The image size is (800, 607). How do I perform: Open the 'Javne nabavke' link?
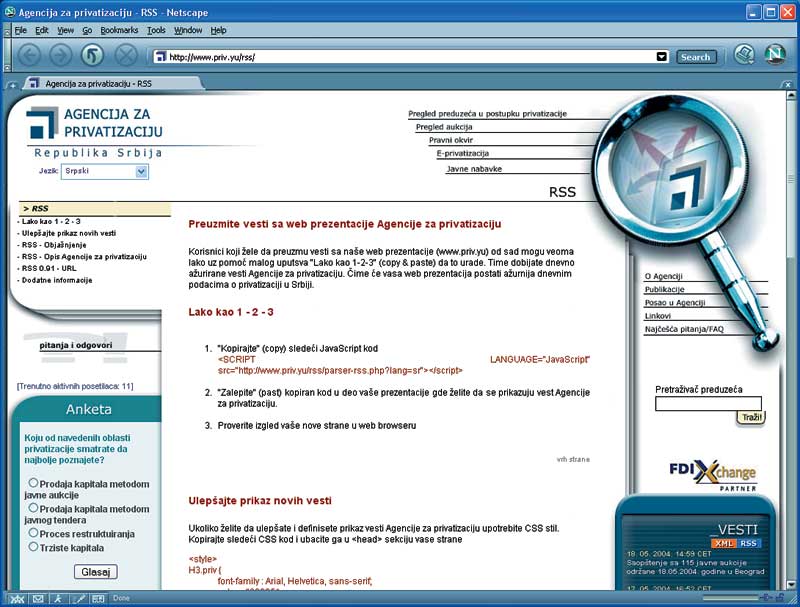[474, 169]
